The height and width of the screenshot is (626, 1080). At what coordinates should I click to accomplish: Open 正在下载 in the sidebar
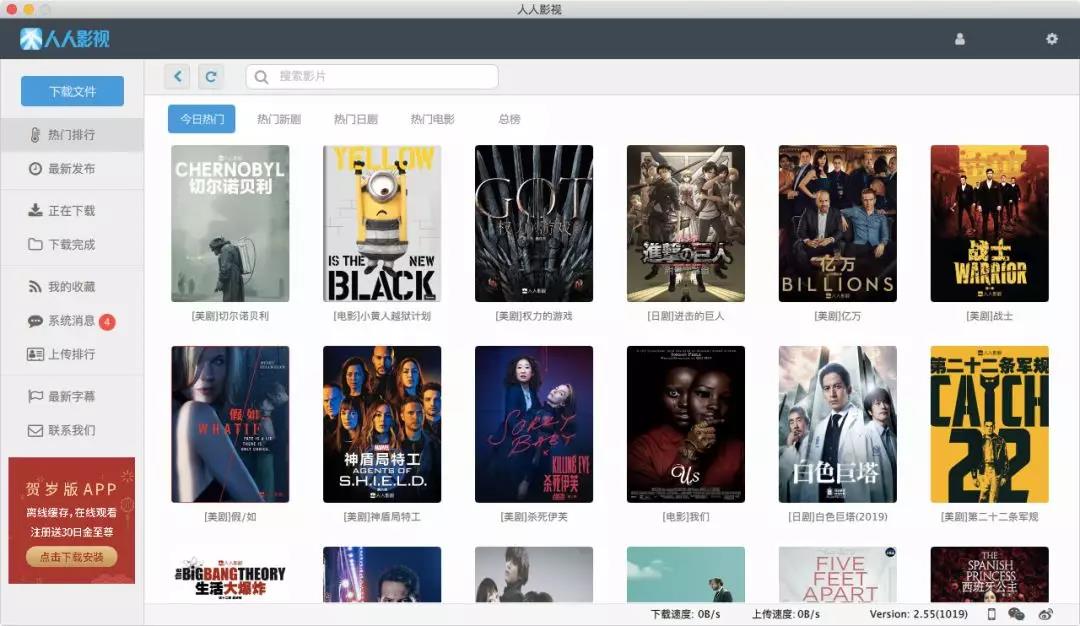[x=72, y=210]
